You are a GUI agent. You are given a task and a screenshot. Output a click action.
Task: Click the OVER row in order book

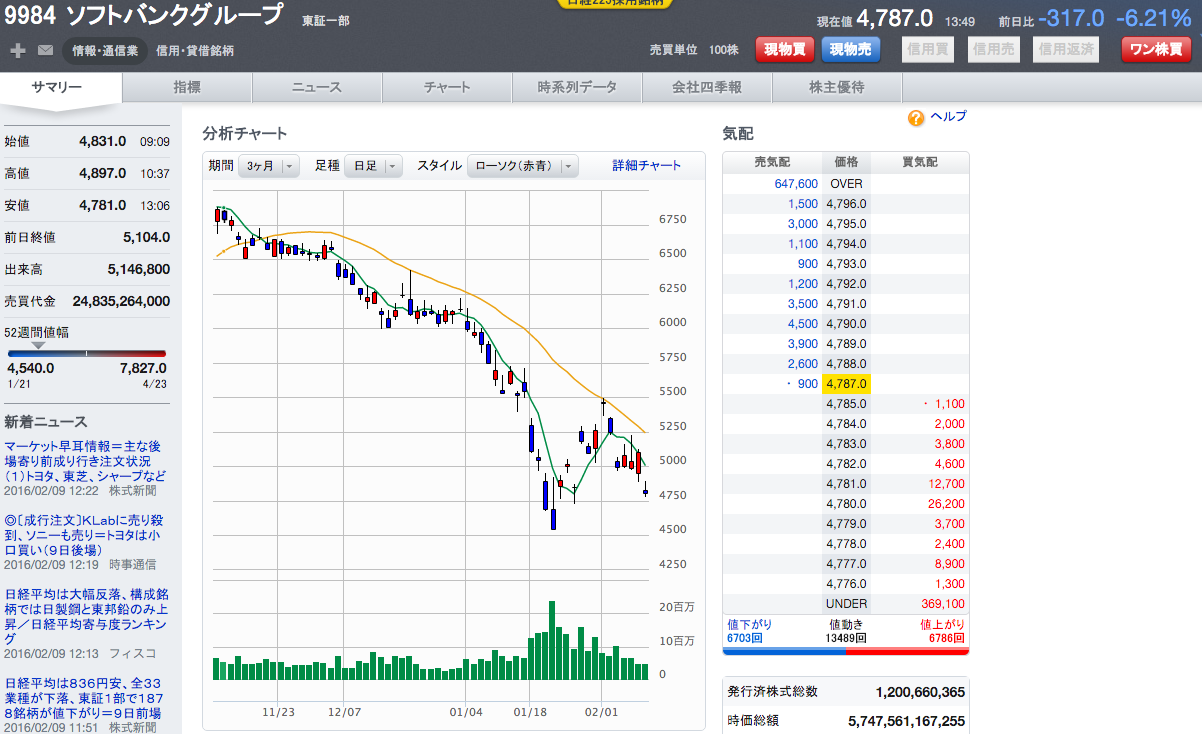pyautogui.click(x=845, y=183)
